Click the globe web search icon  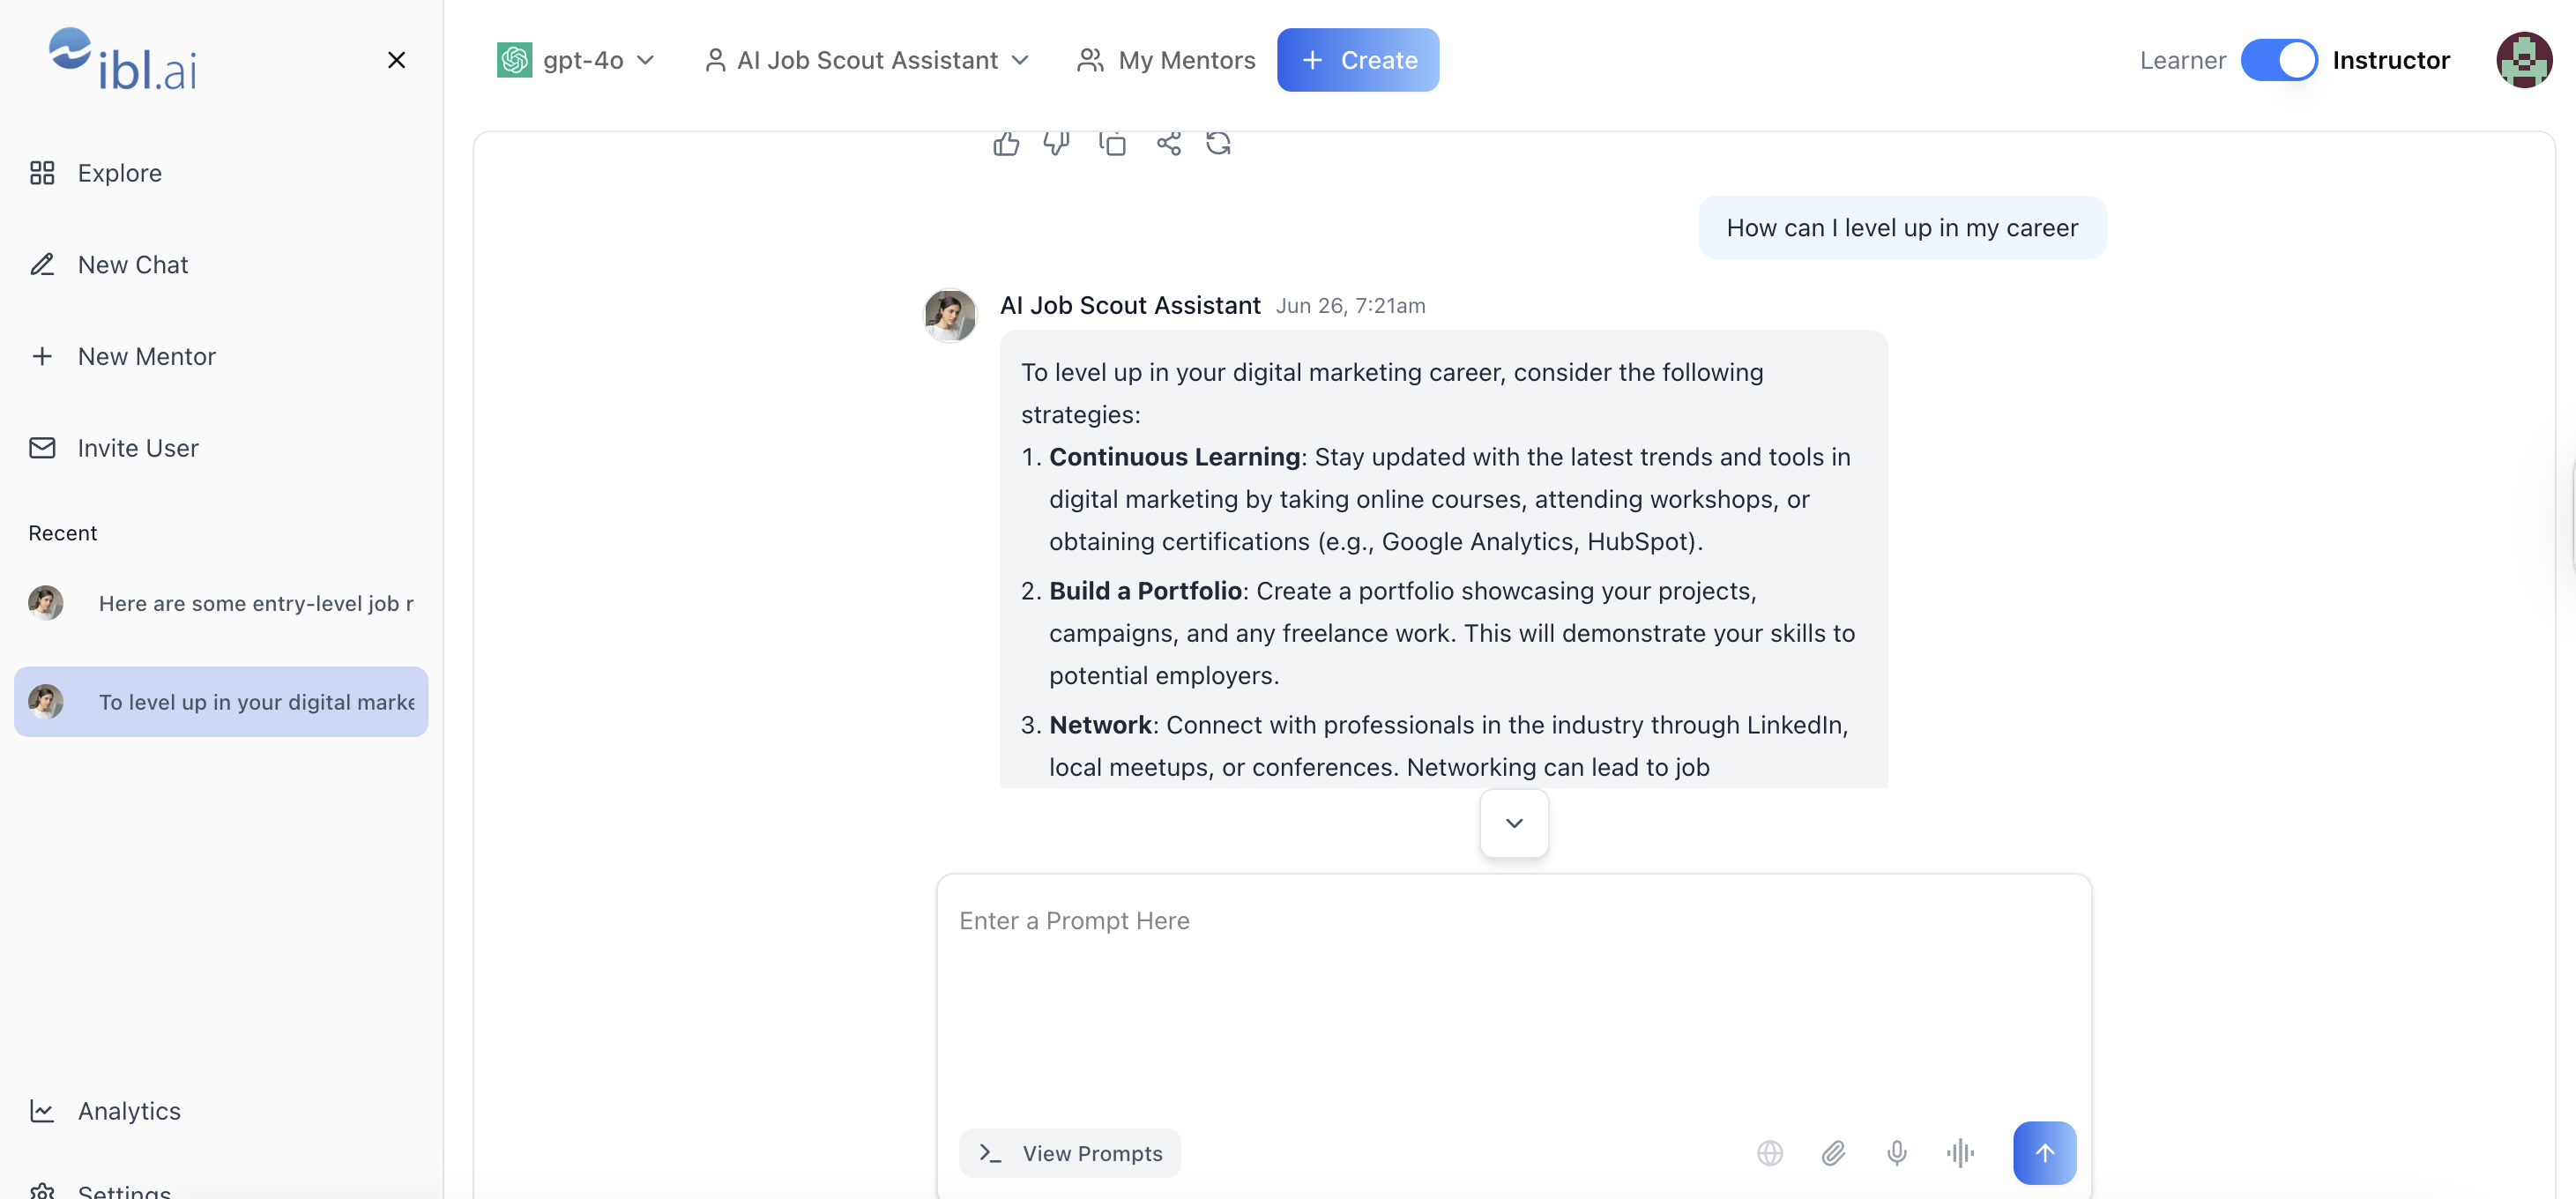click(x=1770, y=1153)
